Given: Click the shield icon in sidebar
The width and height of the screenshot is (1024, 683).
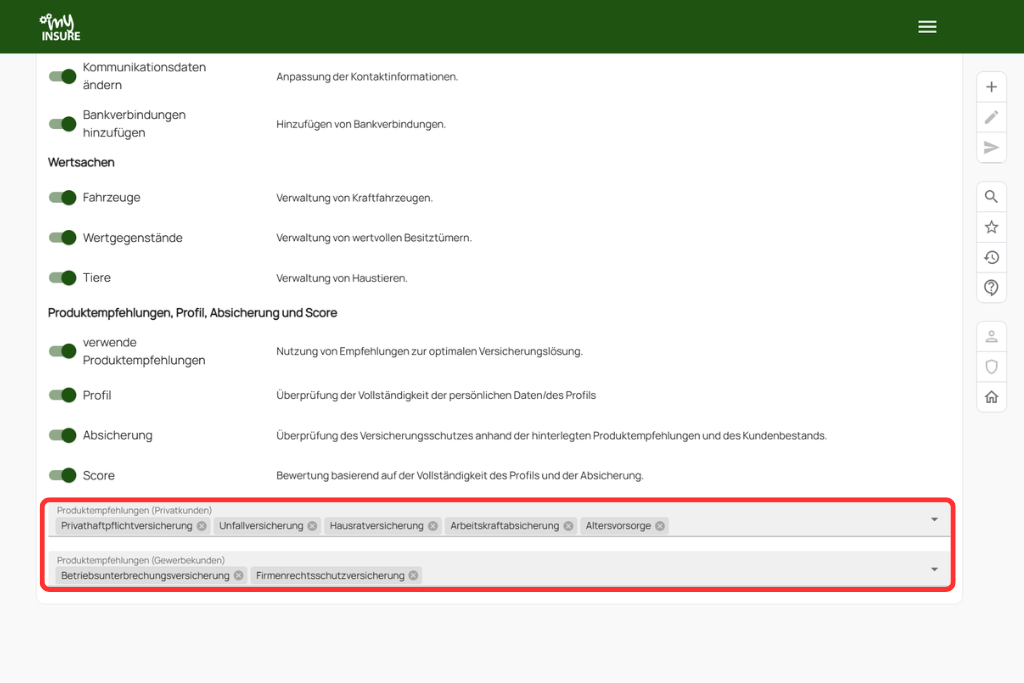Looking at the screenshot, I should pos(991,366).
